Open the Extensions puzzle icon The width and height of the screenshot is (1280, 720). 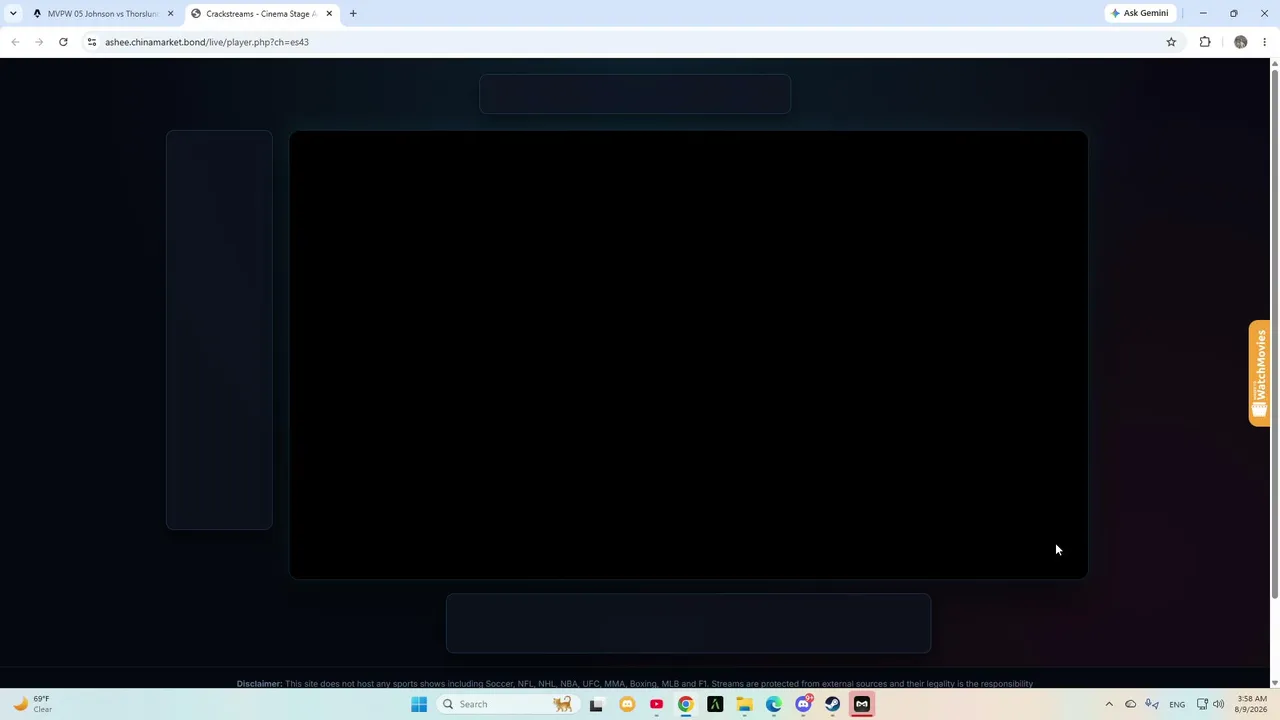(1205, 42)
